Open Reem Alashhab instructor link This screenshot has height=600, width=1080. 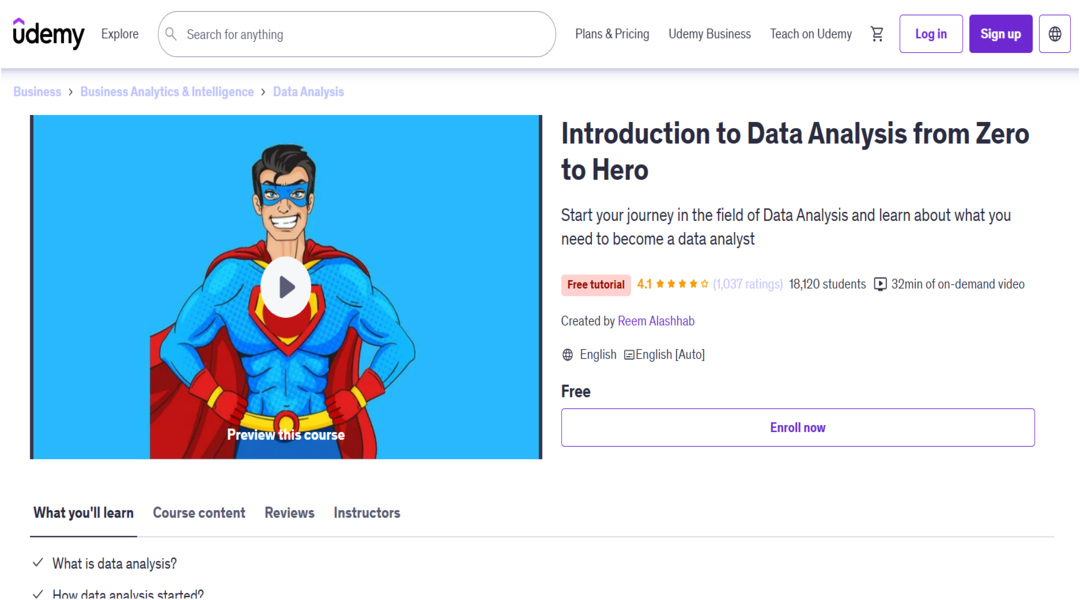click(x=656, y=321)
